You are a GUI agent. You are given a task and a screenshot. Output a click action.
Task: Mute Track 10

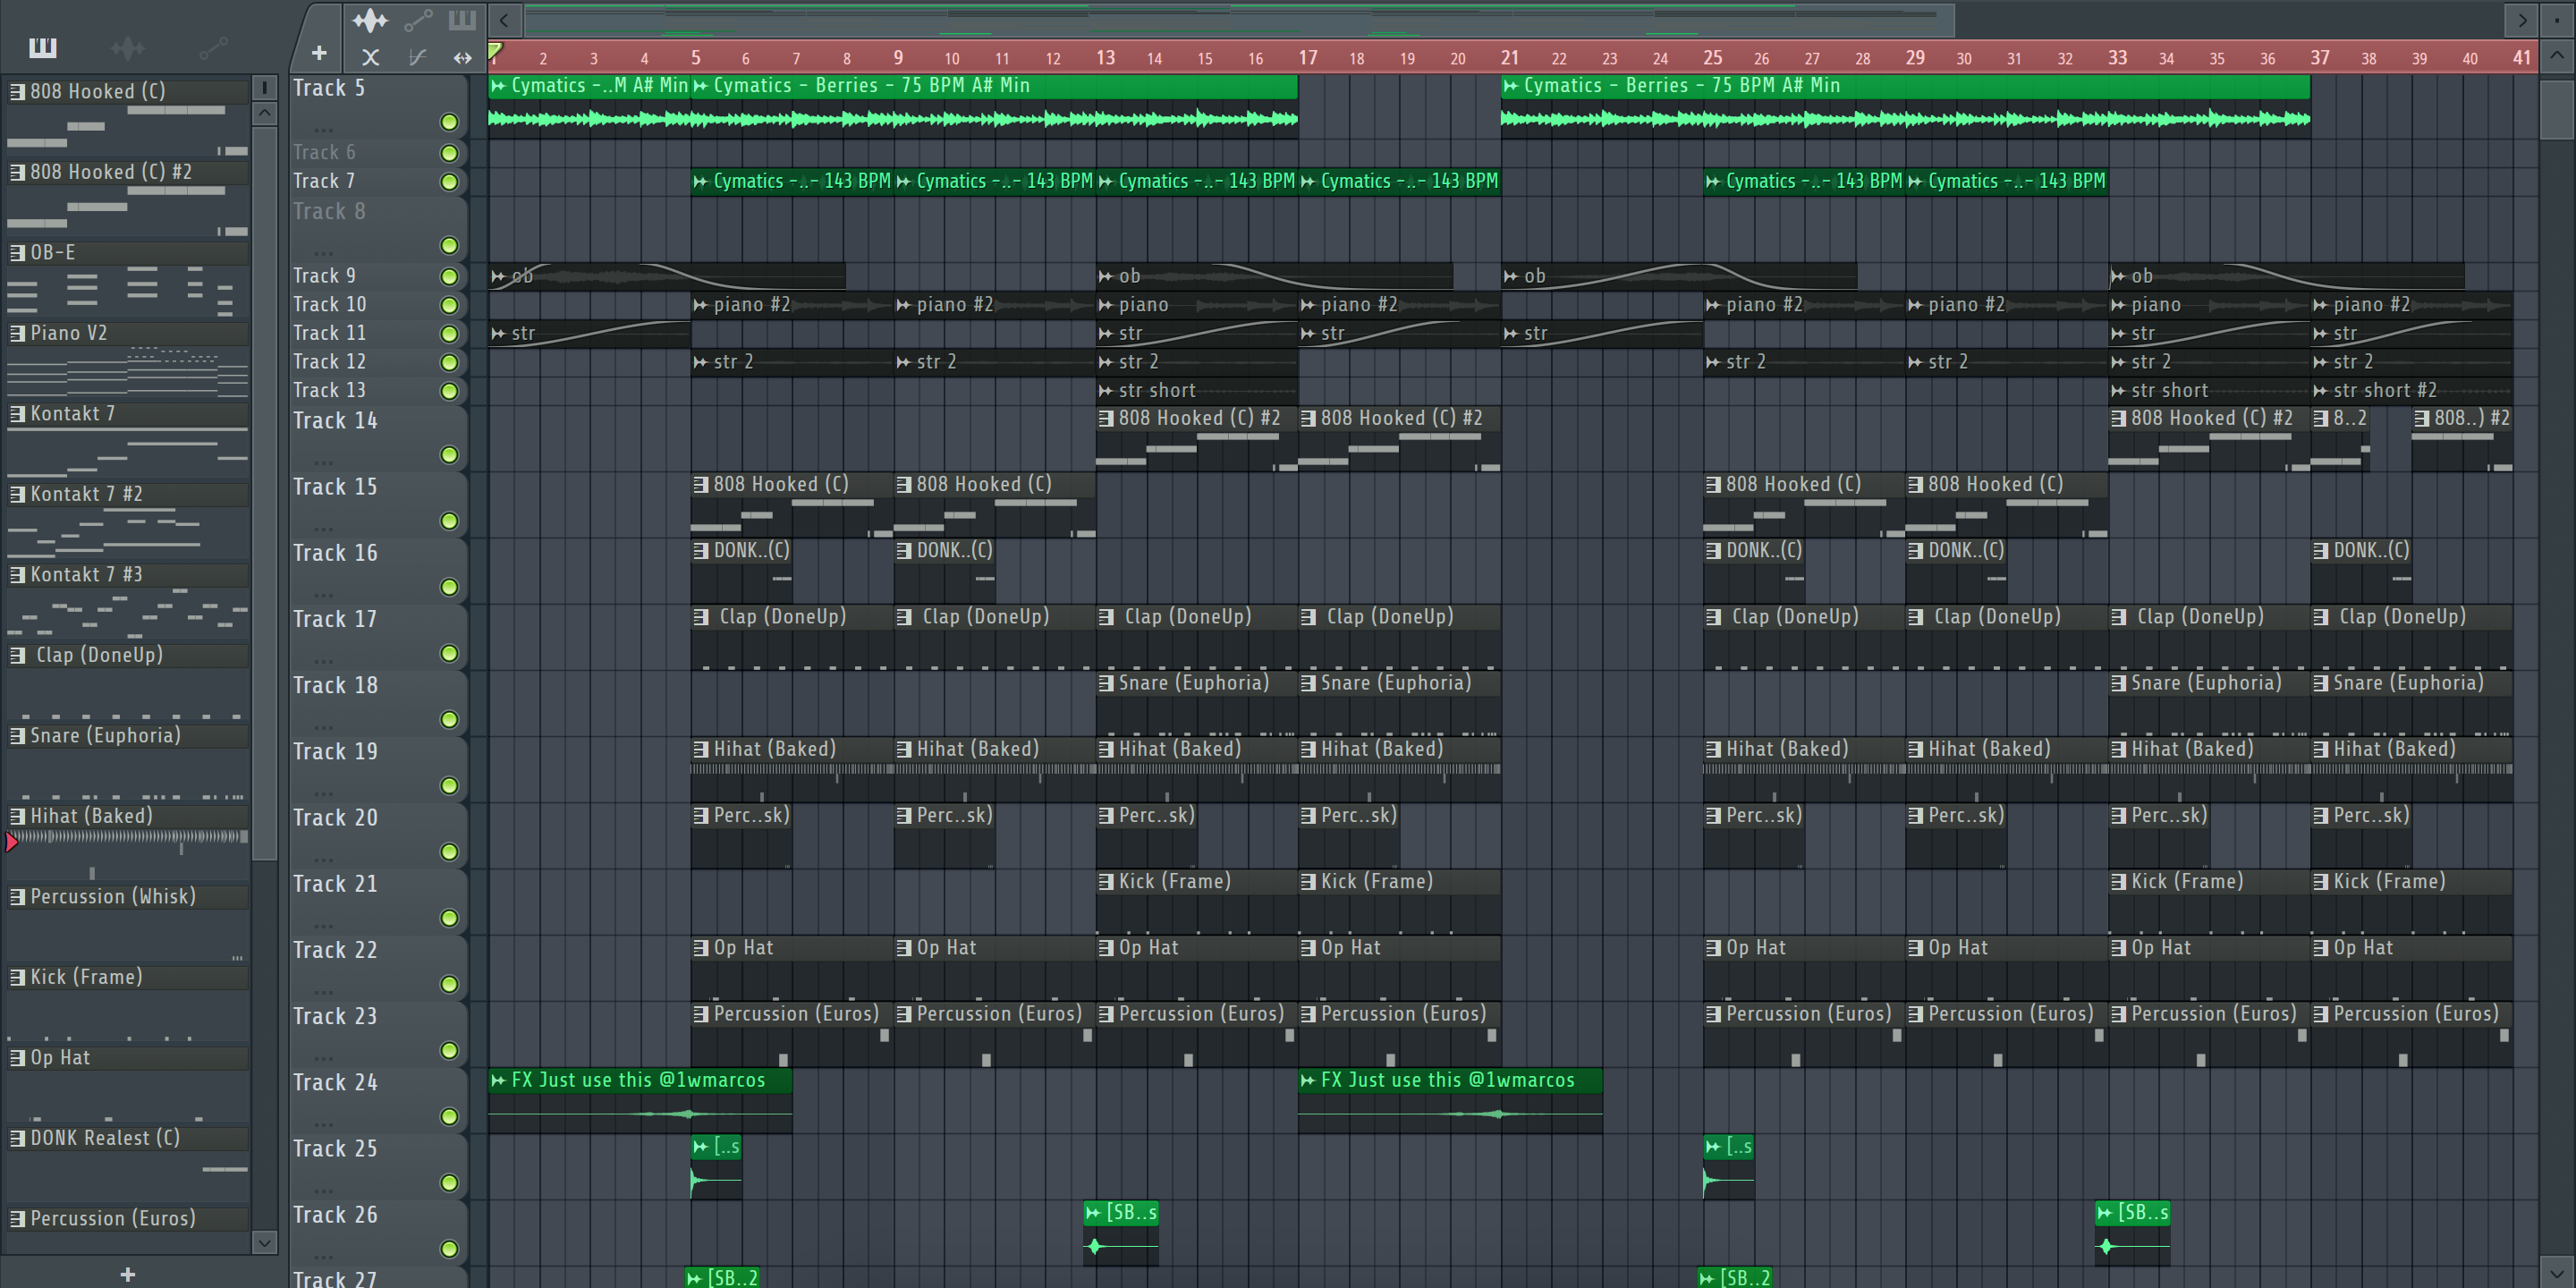(449, 305)
